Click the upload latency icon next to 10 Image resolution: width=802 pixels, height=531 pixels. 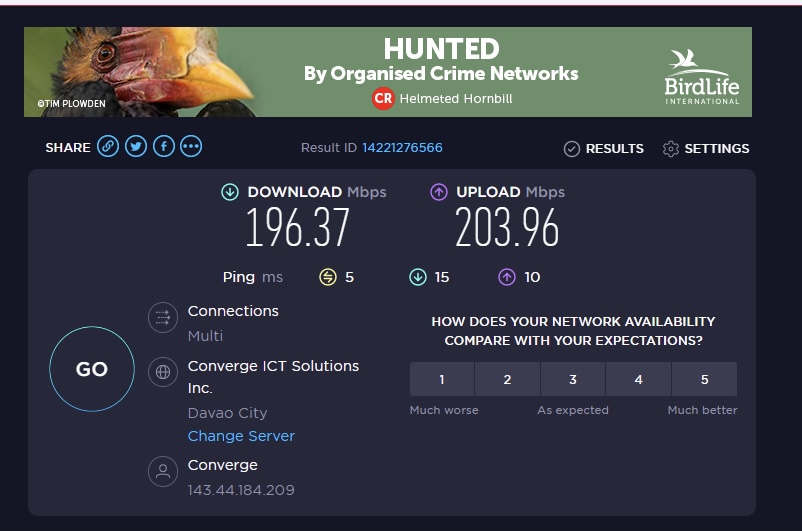tap(507, 277)
